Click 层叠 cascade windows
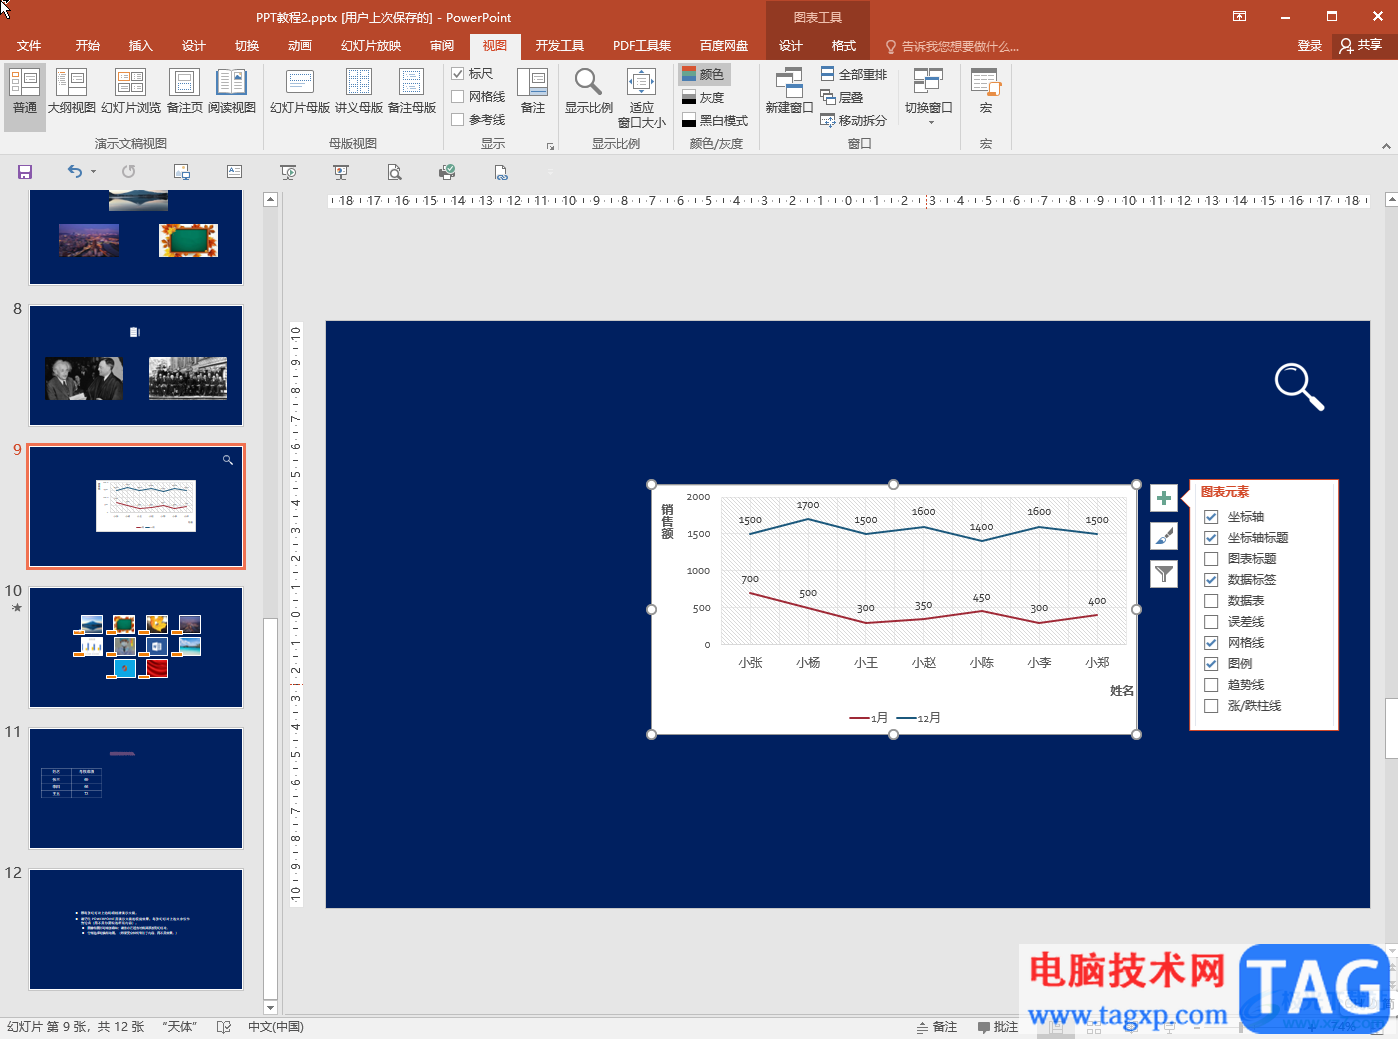 pyautogui.click(x=842, y=97)
